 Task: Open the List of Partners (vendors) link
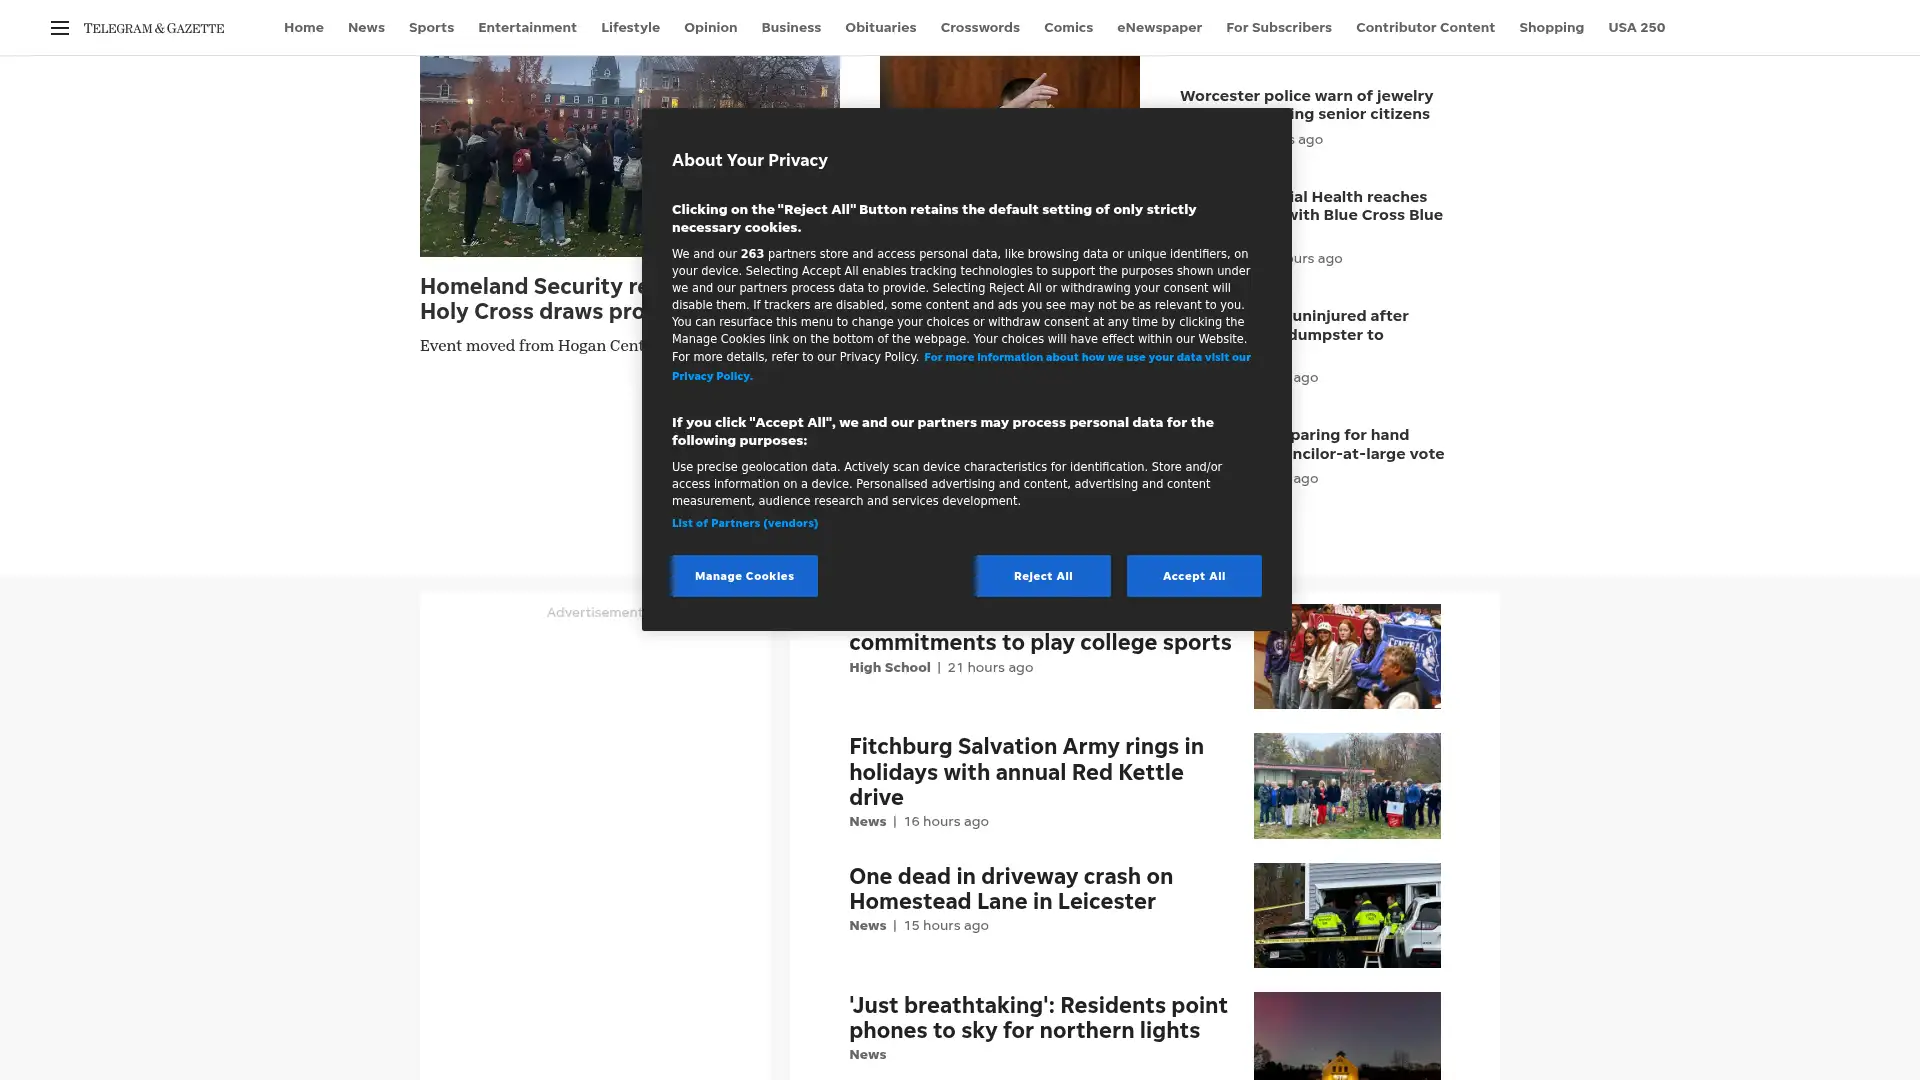coord(744,522)
